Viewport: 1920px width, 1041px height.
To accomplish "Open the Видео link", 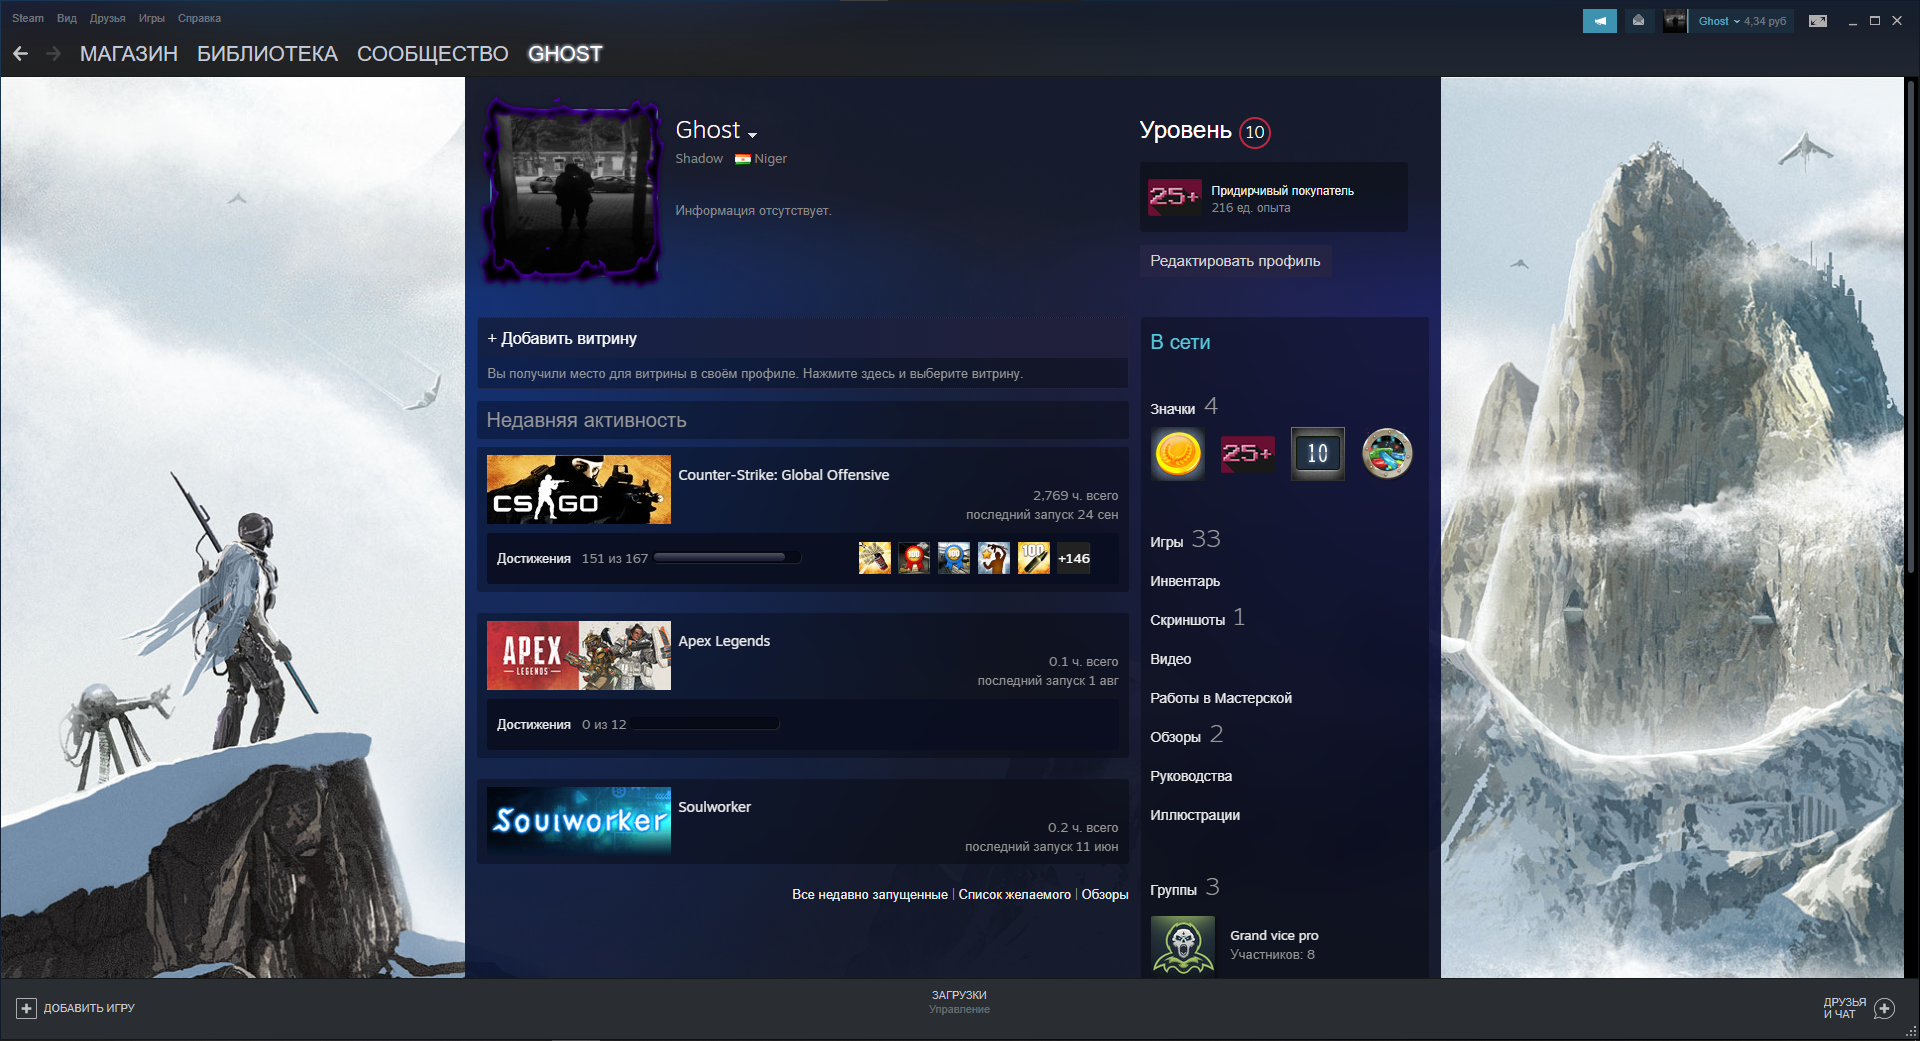I will [x=1171, y=659].
